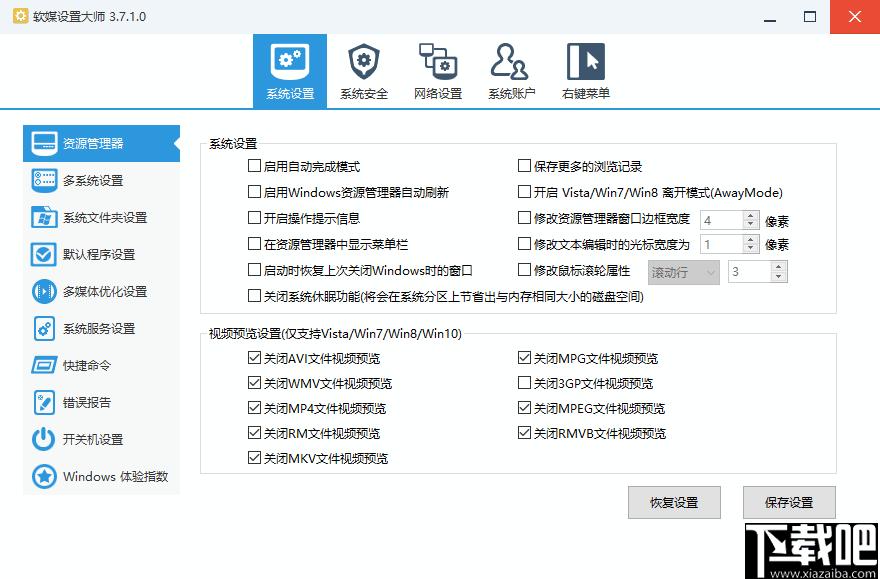This screenshot has width=880, height=579.
Task: Open the 右键菜单 cursor icon
Action: [585, 61]
